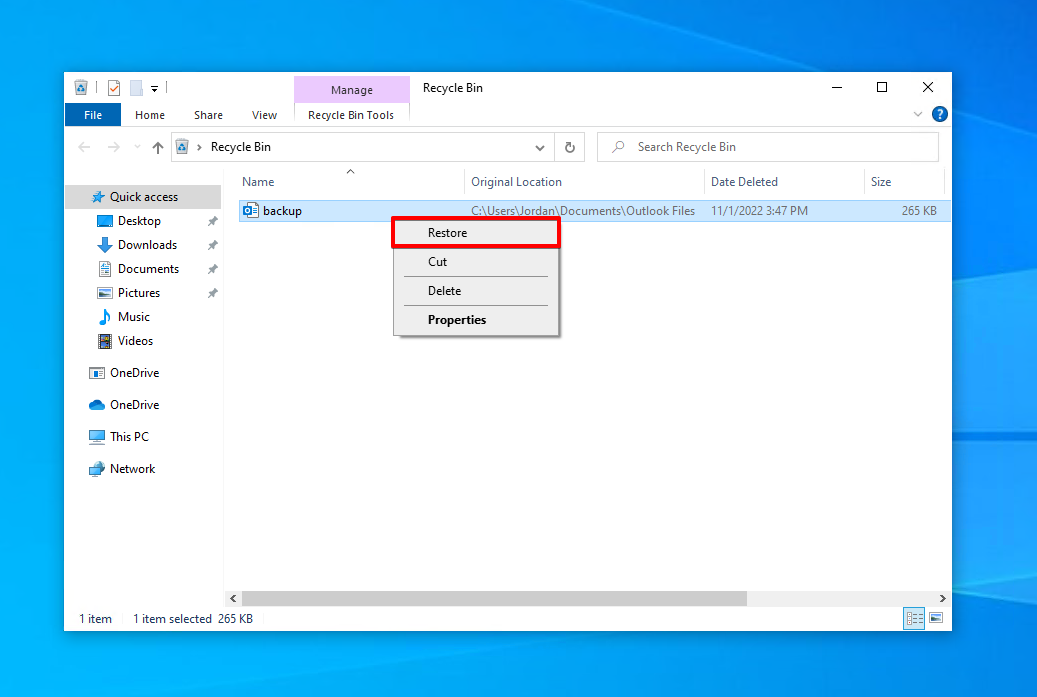Sort by Date Deleted column header
Screen dimensions: 1037x697
coord(744,182)
